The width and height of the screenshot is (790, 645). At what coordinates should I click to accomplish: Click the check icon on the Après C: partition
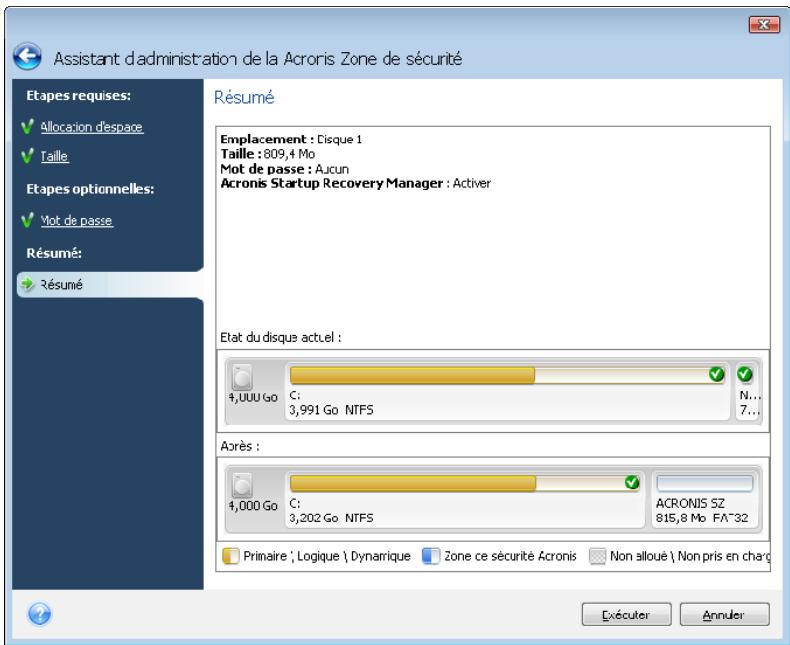(x=632, y=482)
